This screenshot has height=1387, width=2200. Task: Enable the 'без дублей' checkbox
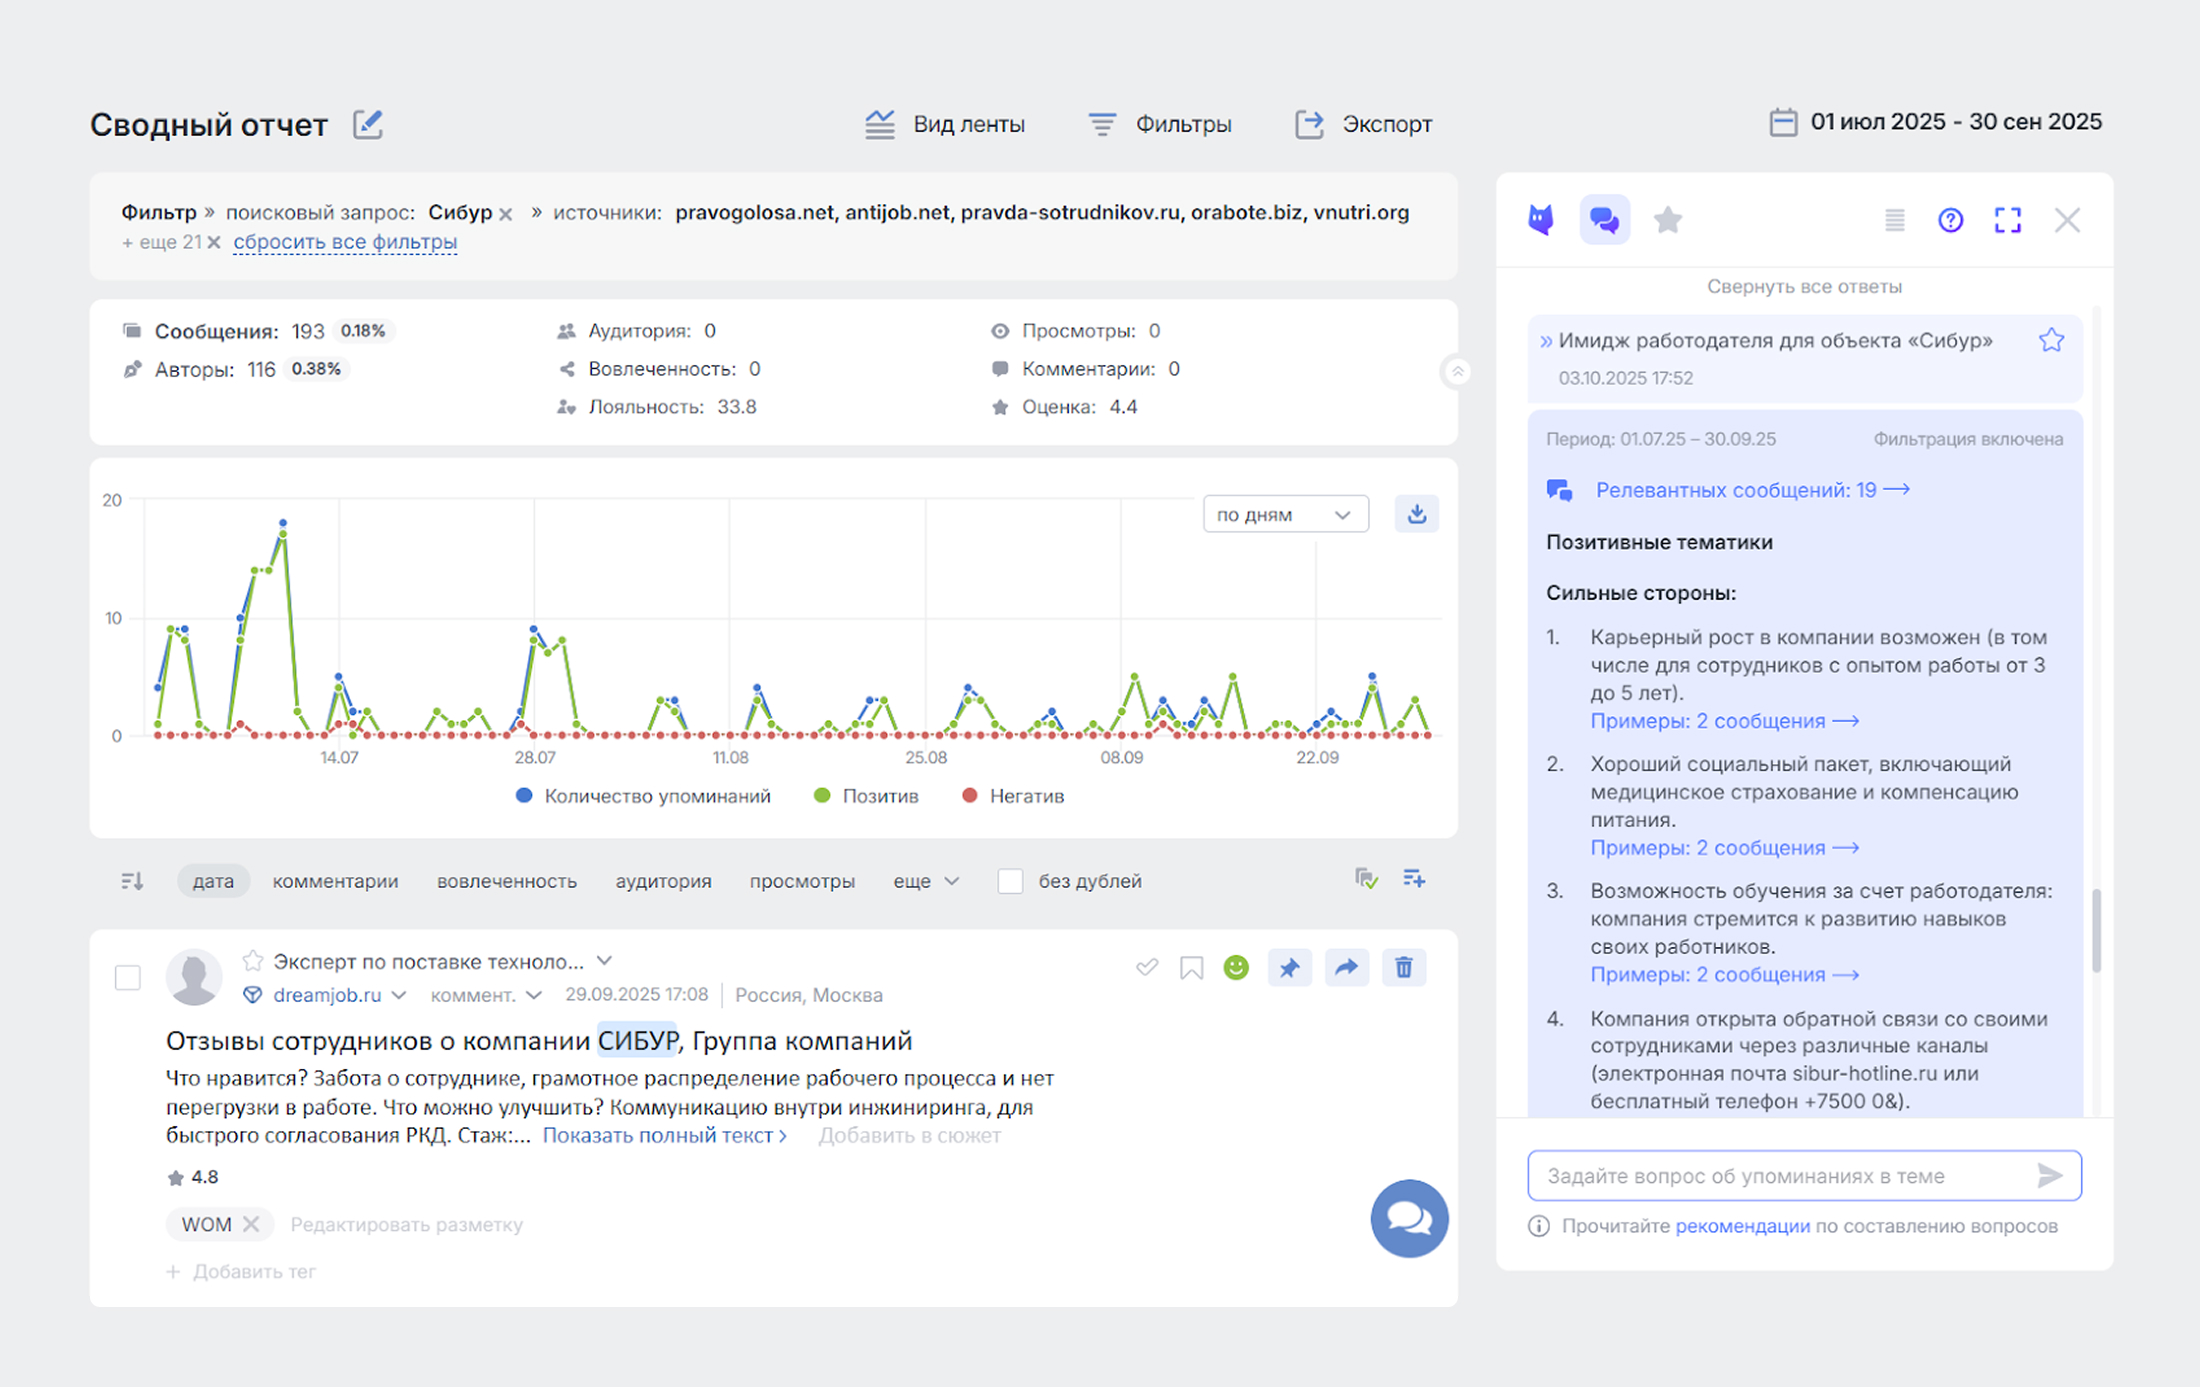tap(1010, 881)
